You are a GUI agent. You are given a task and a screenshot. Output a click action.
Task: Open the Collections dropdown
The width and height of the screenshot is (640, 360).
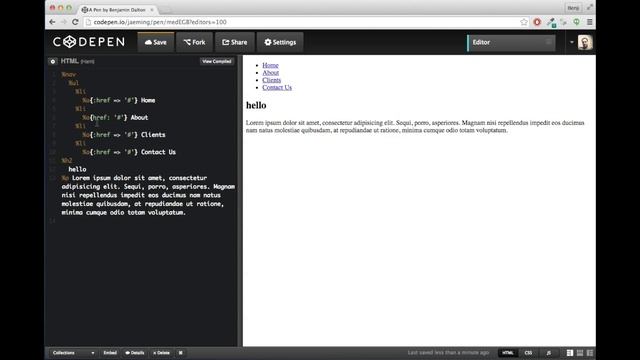click(73, 353)
